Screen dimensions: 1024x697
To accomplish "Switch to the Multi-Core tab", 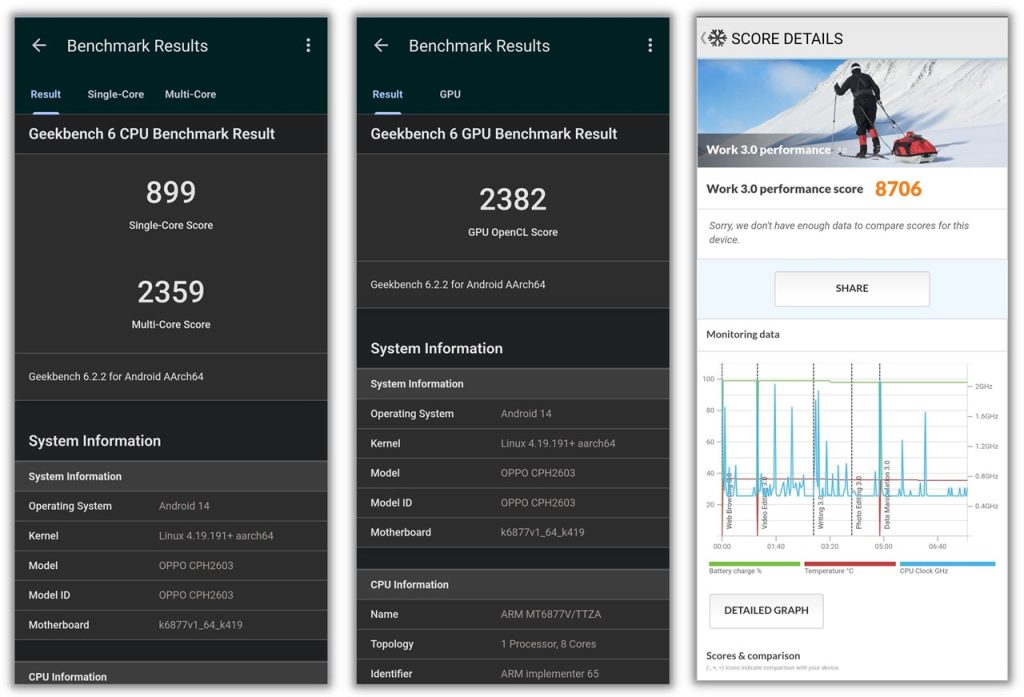I will (x=190, y=94).
